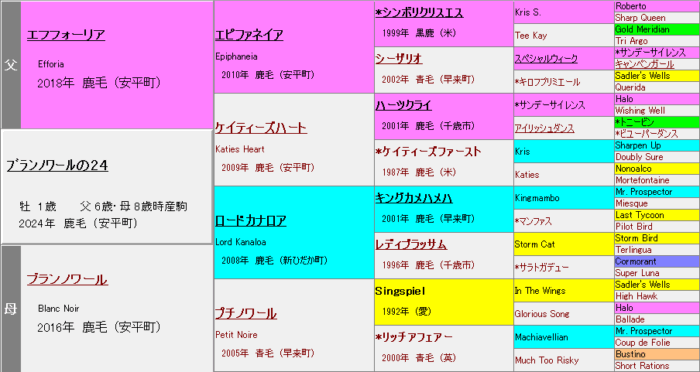The height and width of the screenshot is (372, 700).
Task: Click the purple Cormorant cell
Action: tap(657, 262)
